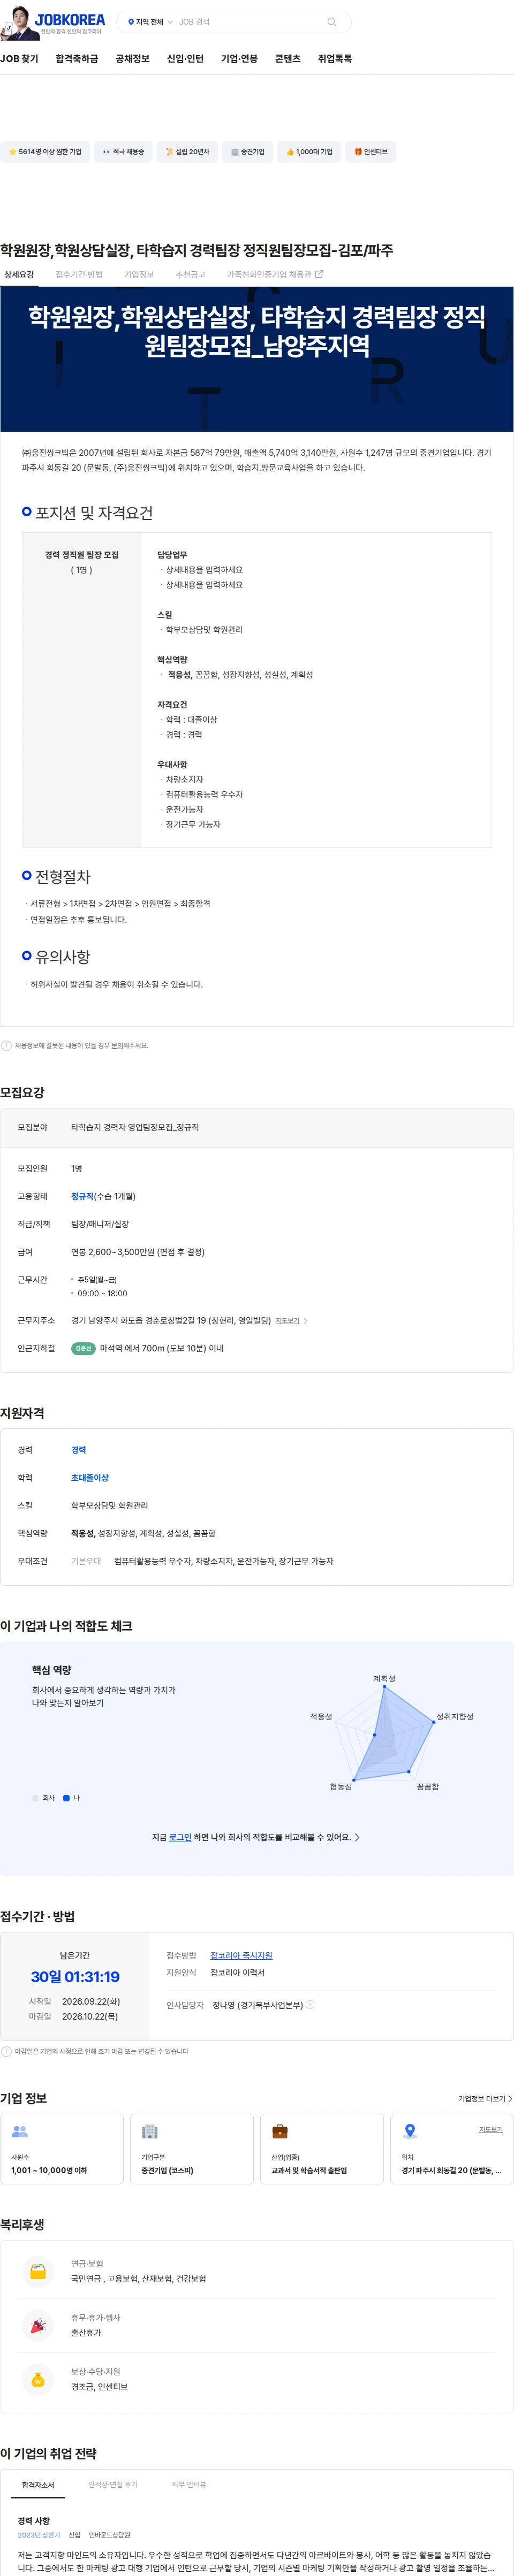Click the info icon beside 마감일은 기업의 사정으로
514x2576 pixels.
[x=6, y=2052]
